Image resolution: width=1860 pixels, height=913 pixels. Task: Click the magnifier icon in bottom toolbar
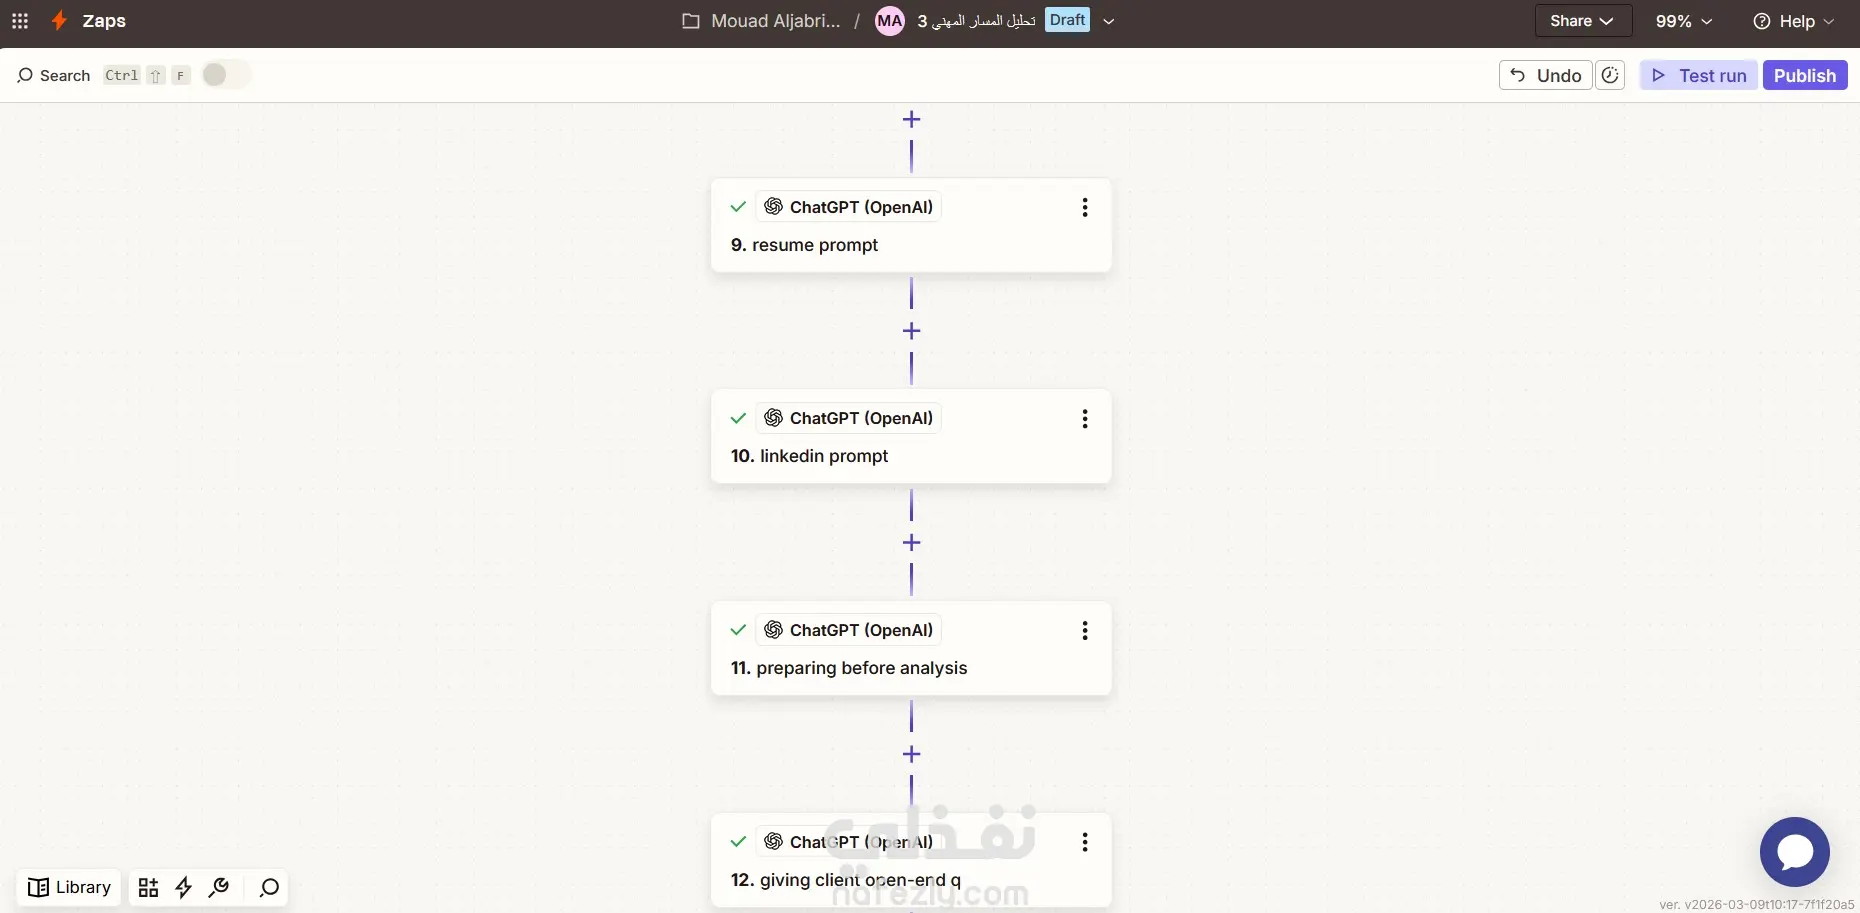(x=269, y=888)
